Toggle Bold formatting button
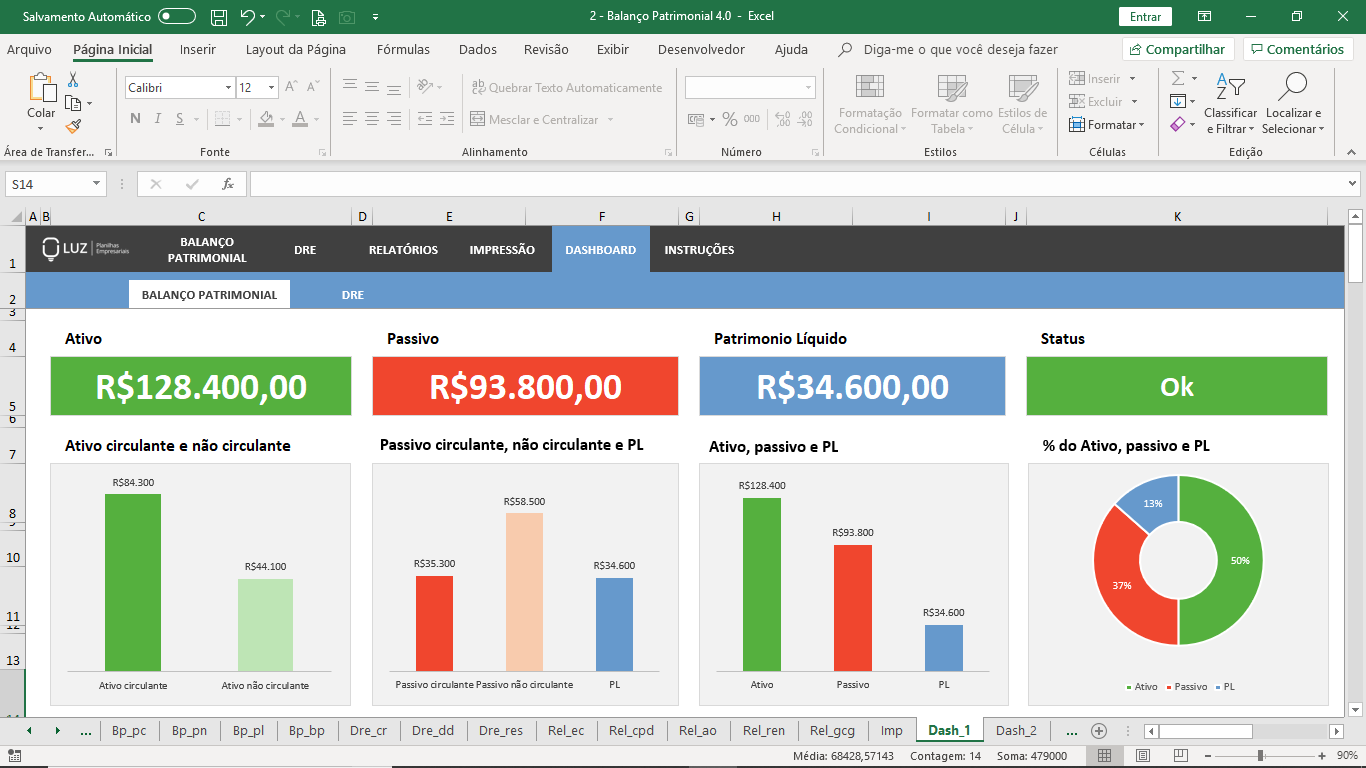This screenshot has width=1366, height=768. (135, 119)
